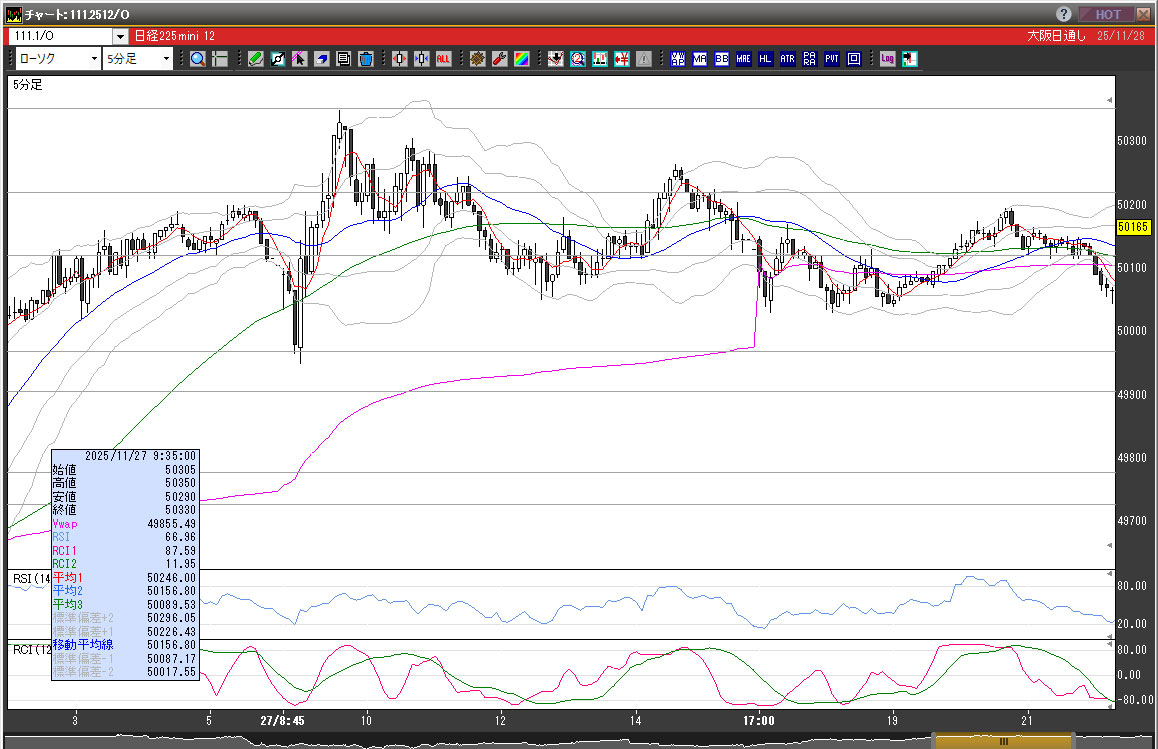Select the trend line drawing tool

pyautogui.click(x=278, y=59)
